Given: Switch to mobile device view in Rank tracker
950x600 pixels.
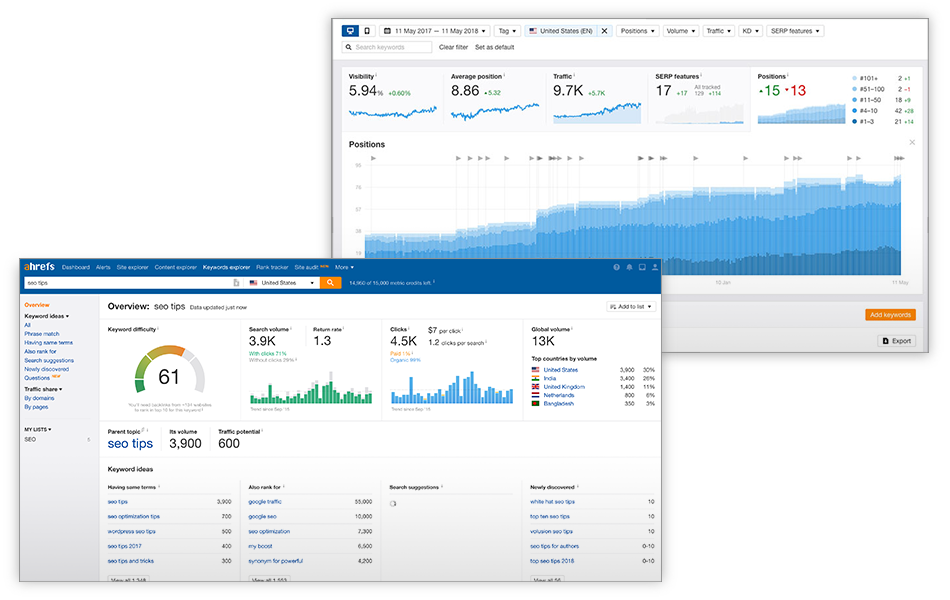Looking at the screenshot, I should point(367,31).
